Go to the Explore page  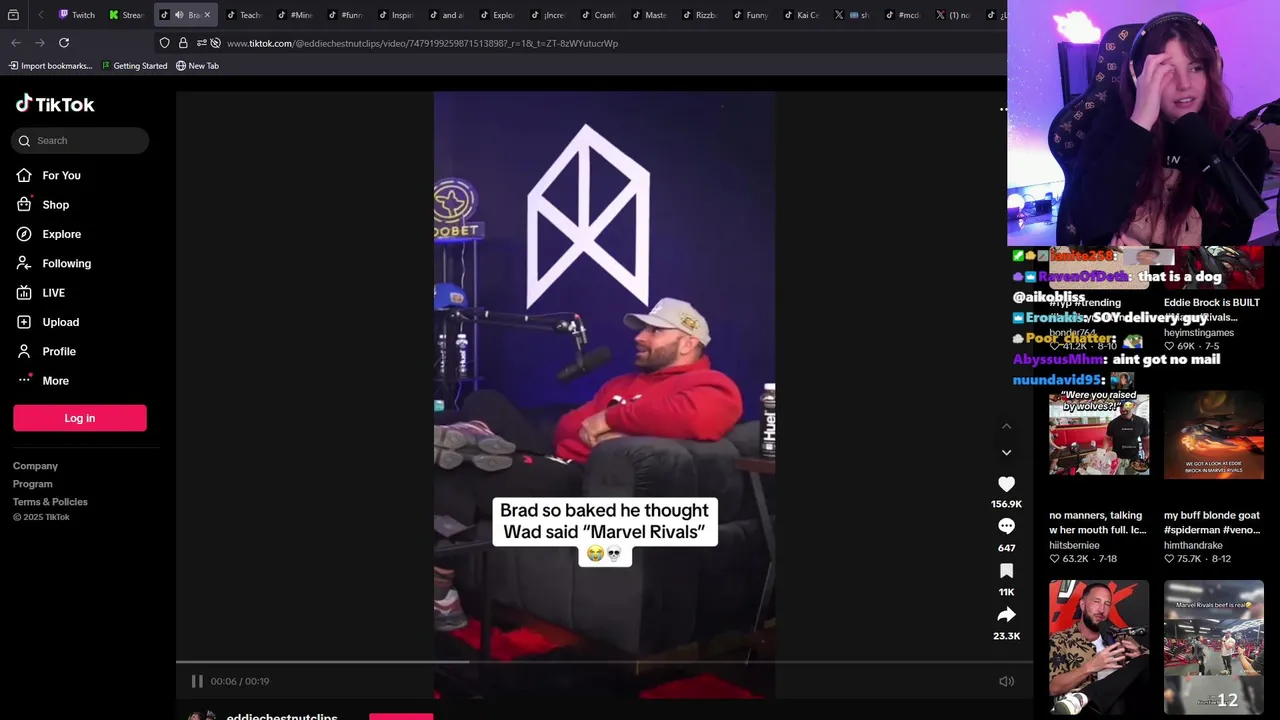(48, 234)
